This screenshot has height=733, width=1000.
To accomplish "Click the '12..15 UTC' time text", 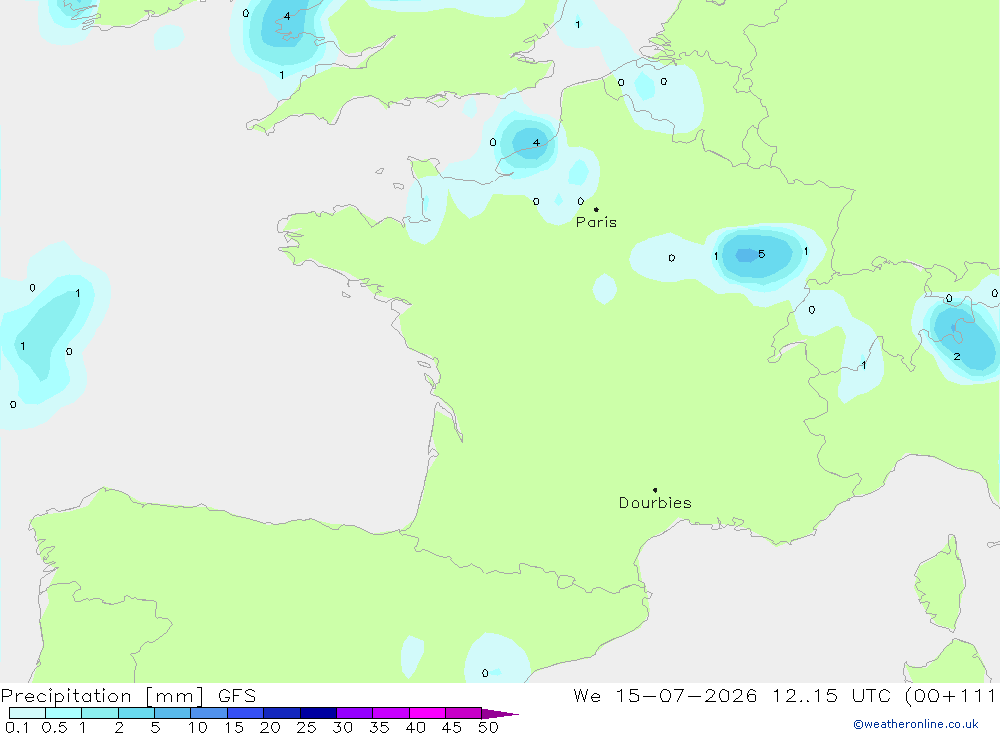I will point(831,696).
